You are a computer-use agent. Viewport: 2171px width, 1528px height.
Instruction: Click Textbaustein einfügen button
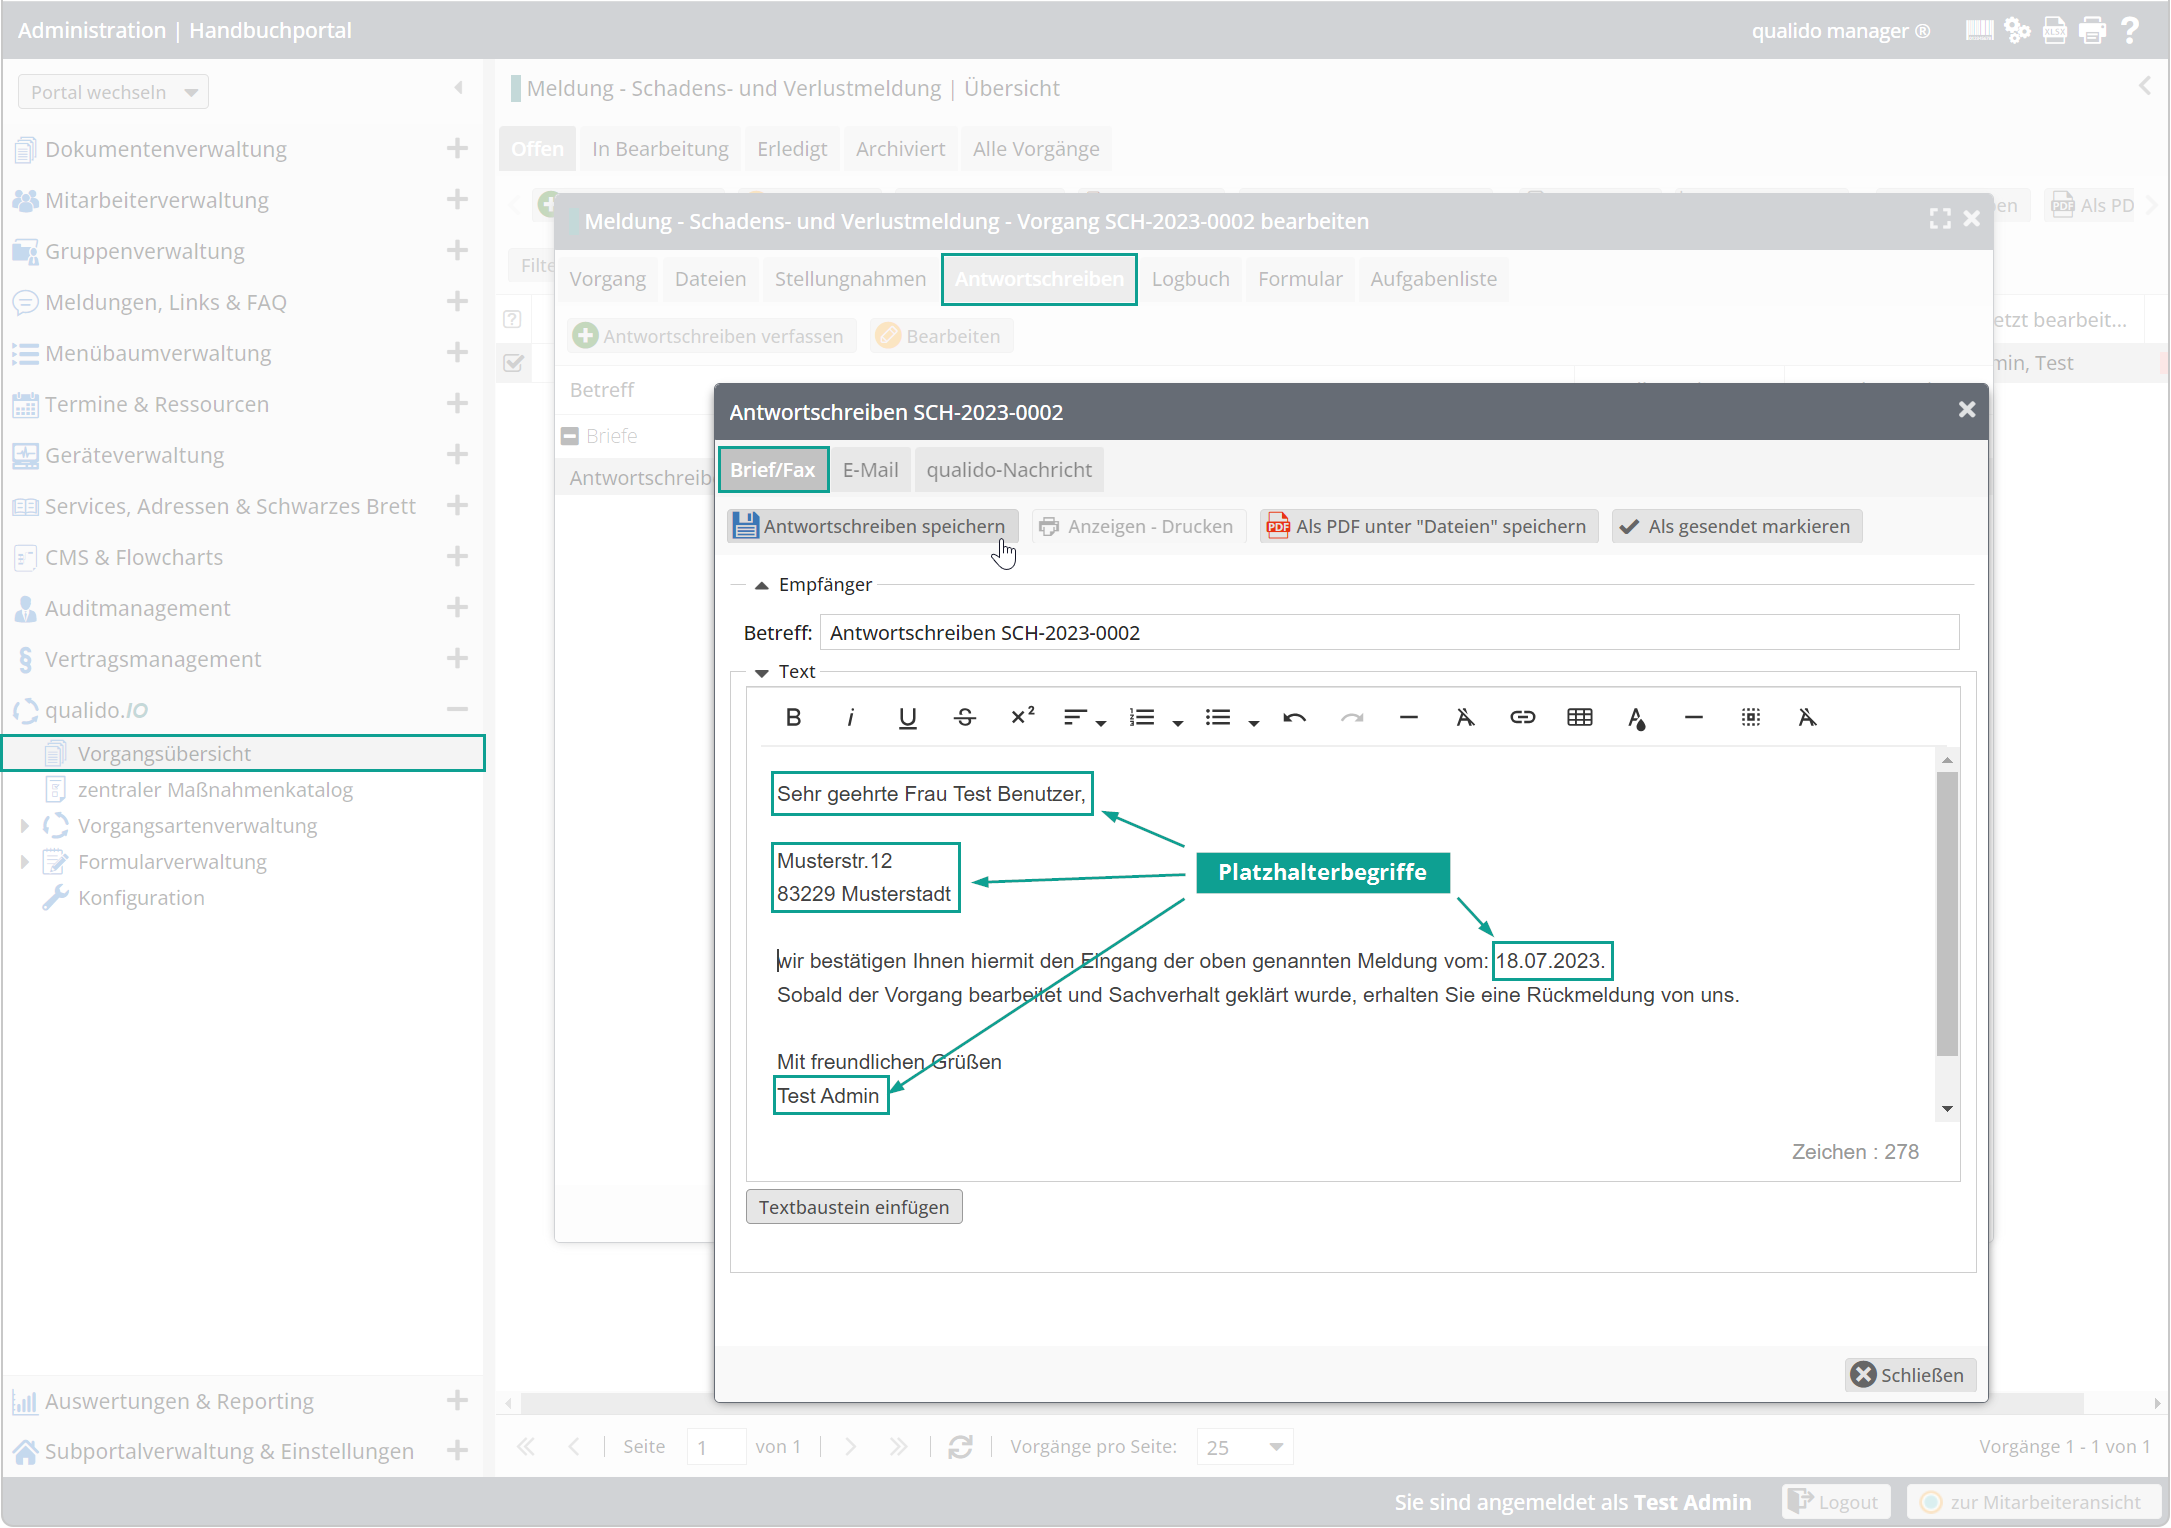(x=854, y=1207)
